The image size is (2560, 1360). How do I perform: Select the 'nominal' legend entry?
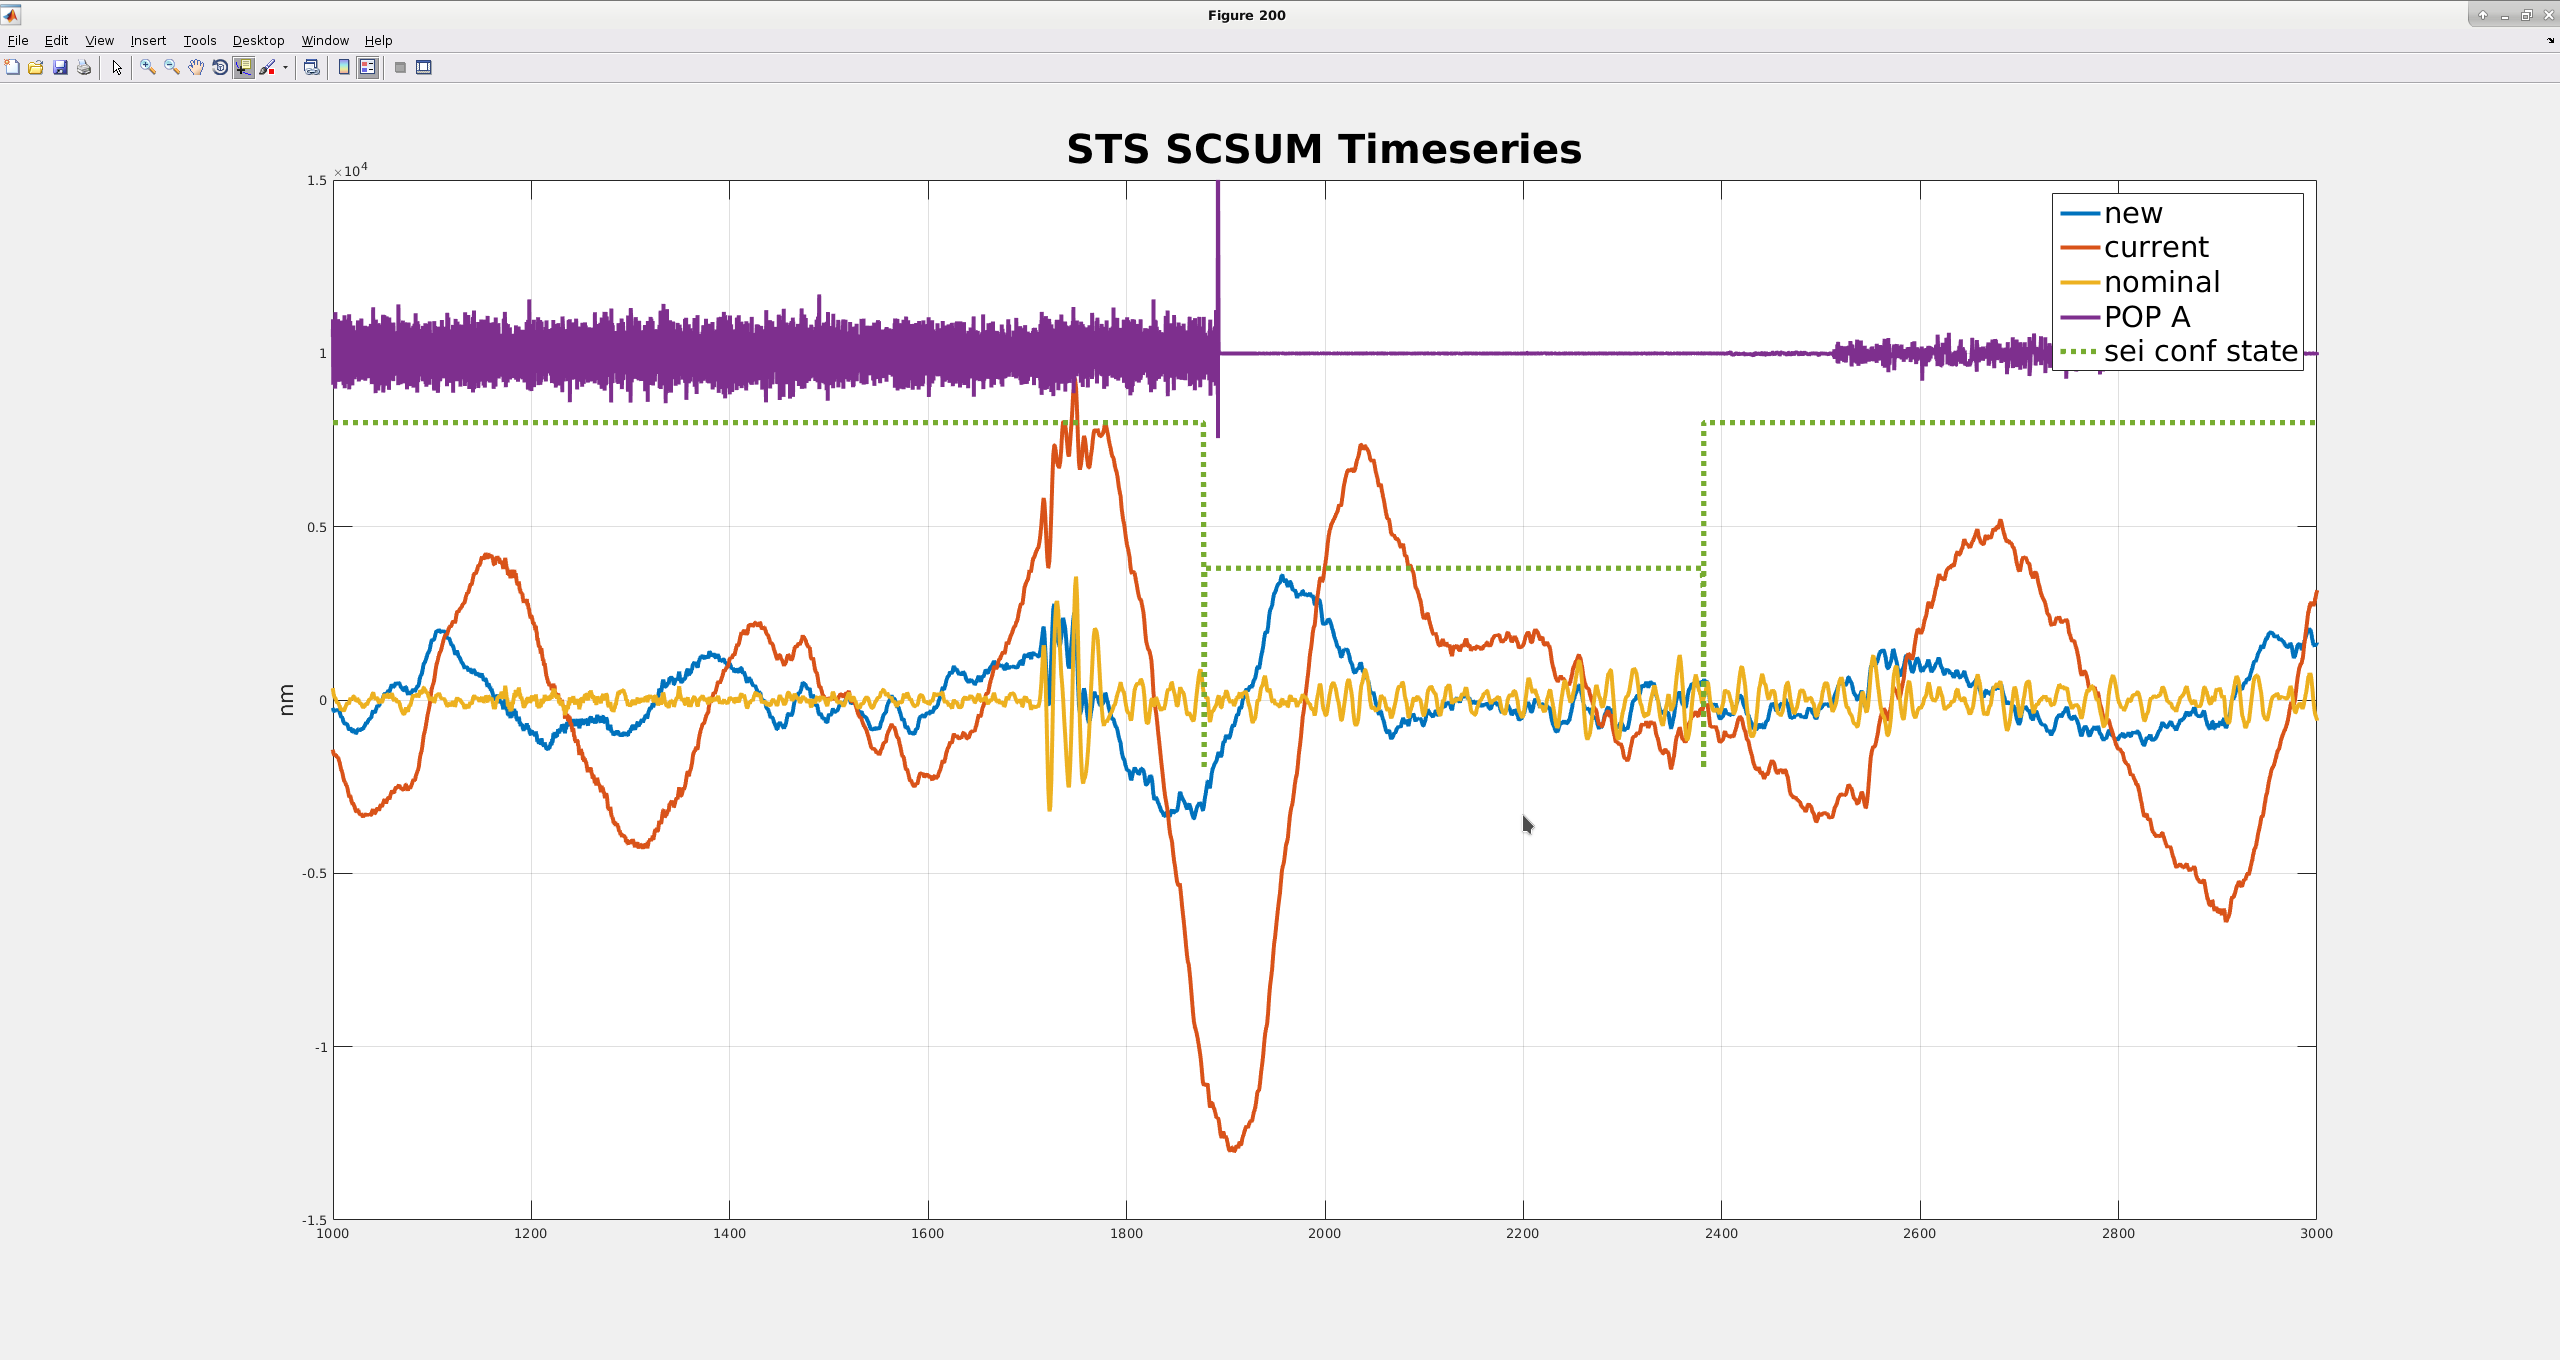tap(2140, 282)
